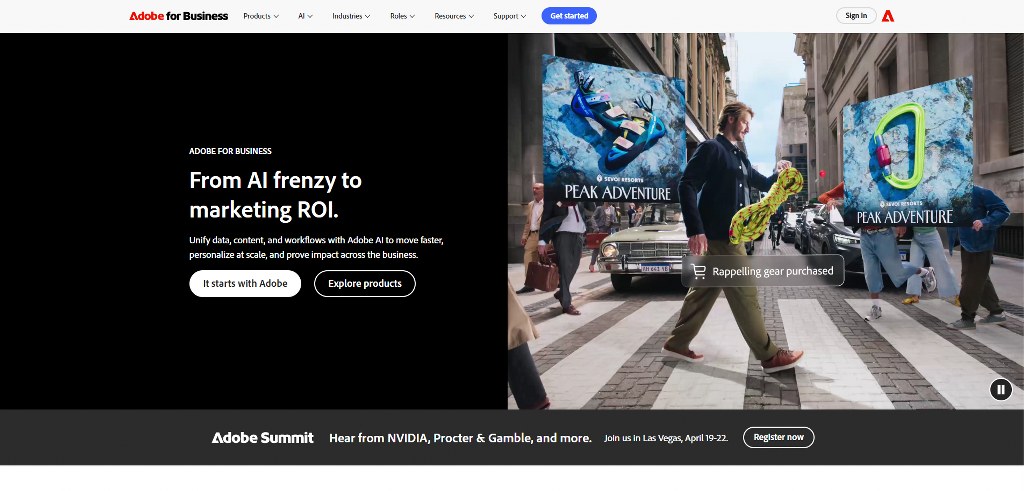Viewport: 1024px width, 491px height.
Task: Click the 'Unify data, content, and workflows' paragraph
Action: coord(317,247)
